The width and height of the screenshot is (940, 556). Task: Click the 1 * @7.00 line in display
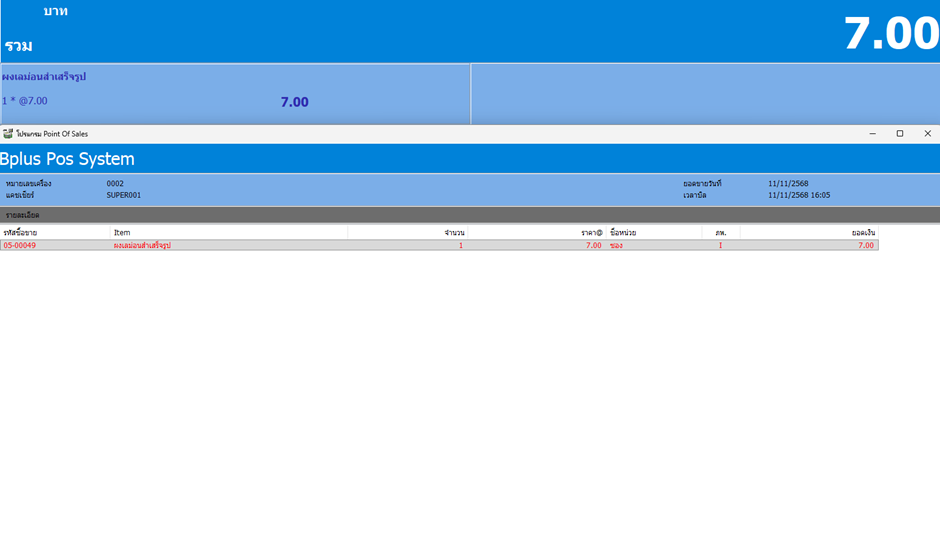click(x=25, y=101)
